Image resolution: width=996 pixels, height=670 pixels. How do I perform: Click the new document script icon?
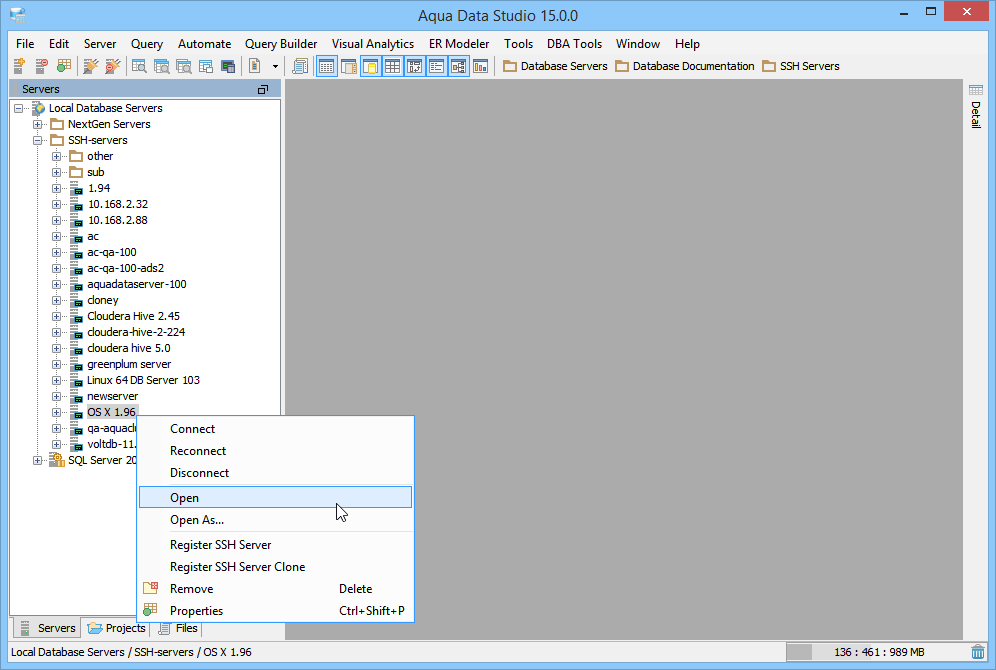tap(255, 66)
